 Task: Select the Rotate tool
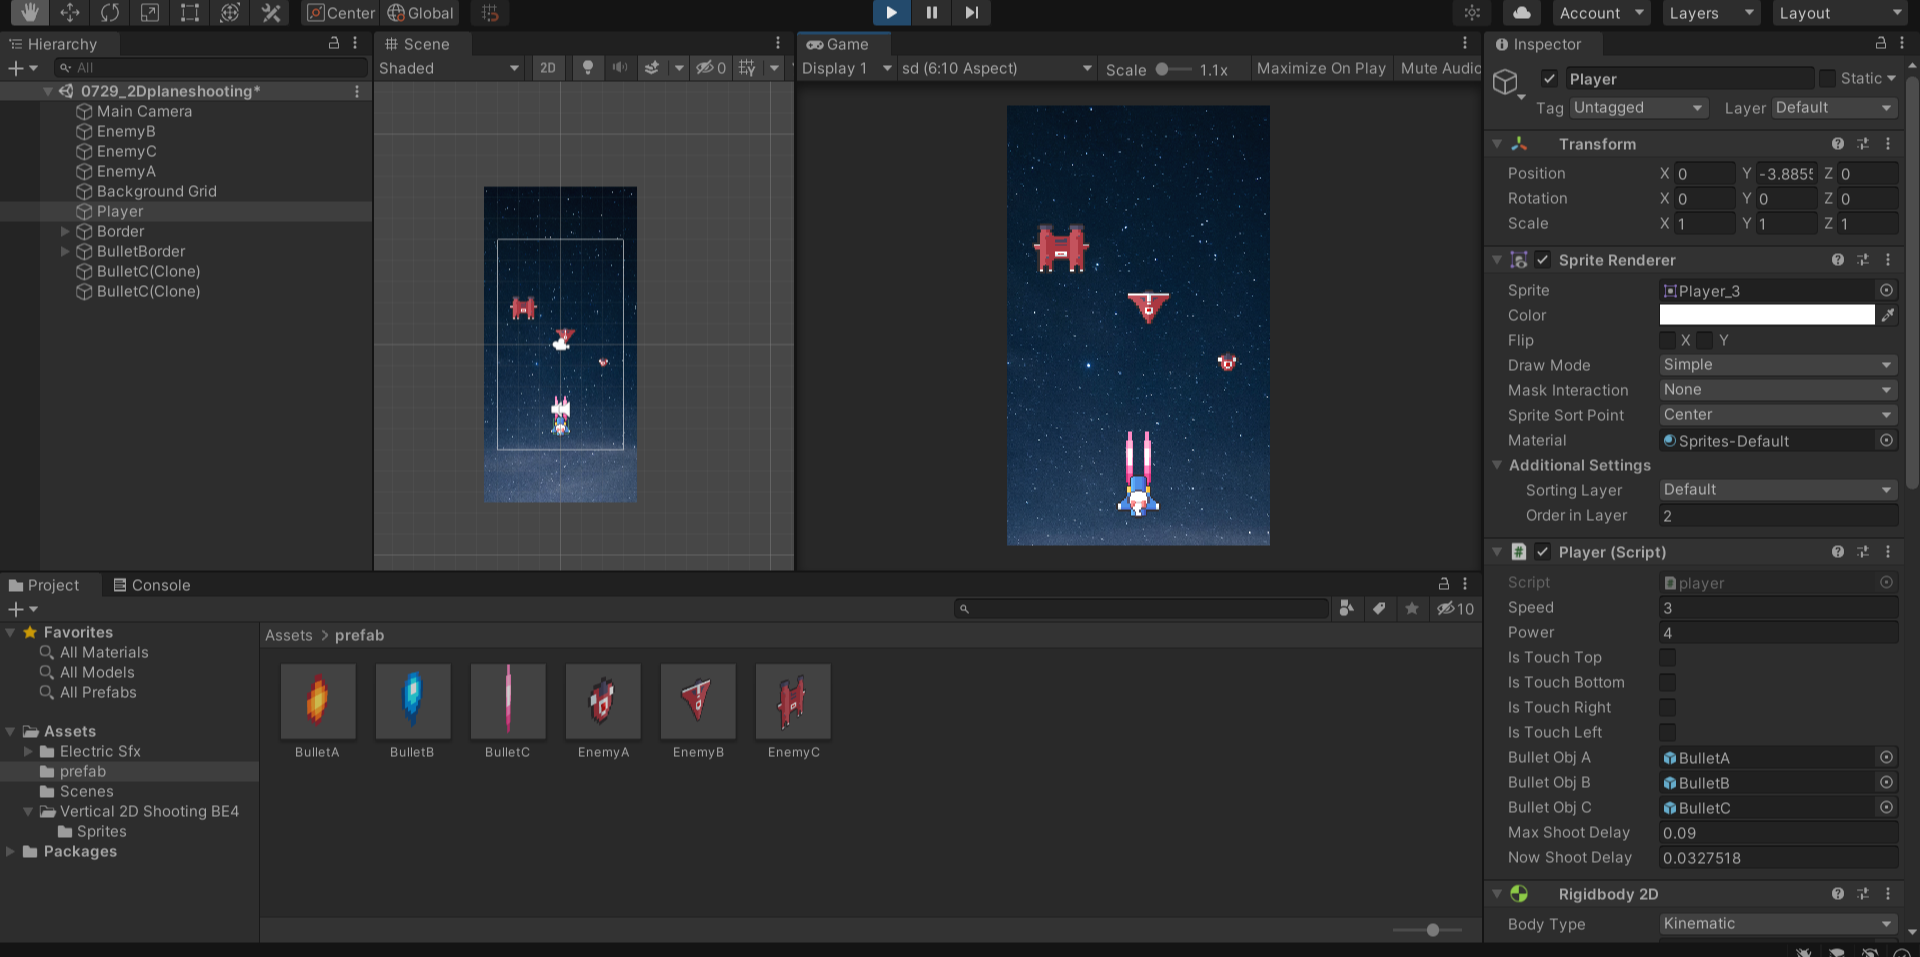point(110,13)
